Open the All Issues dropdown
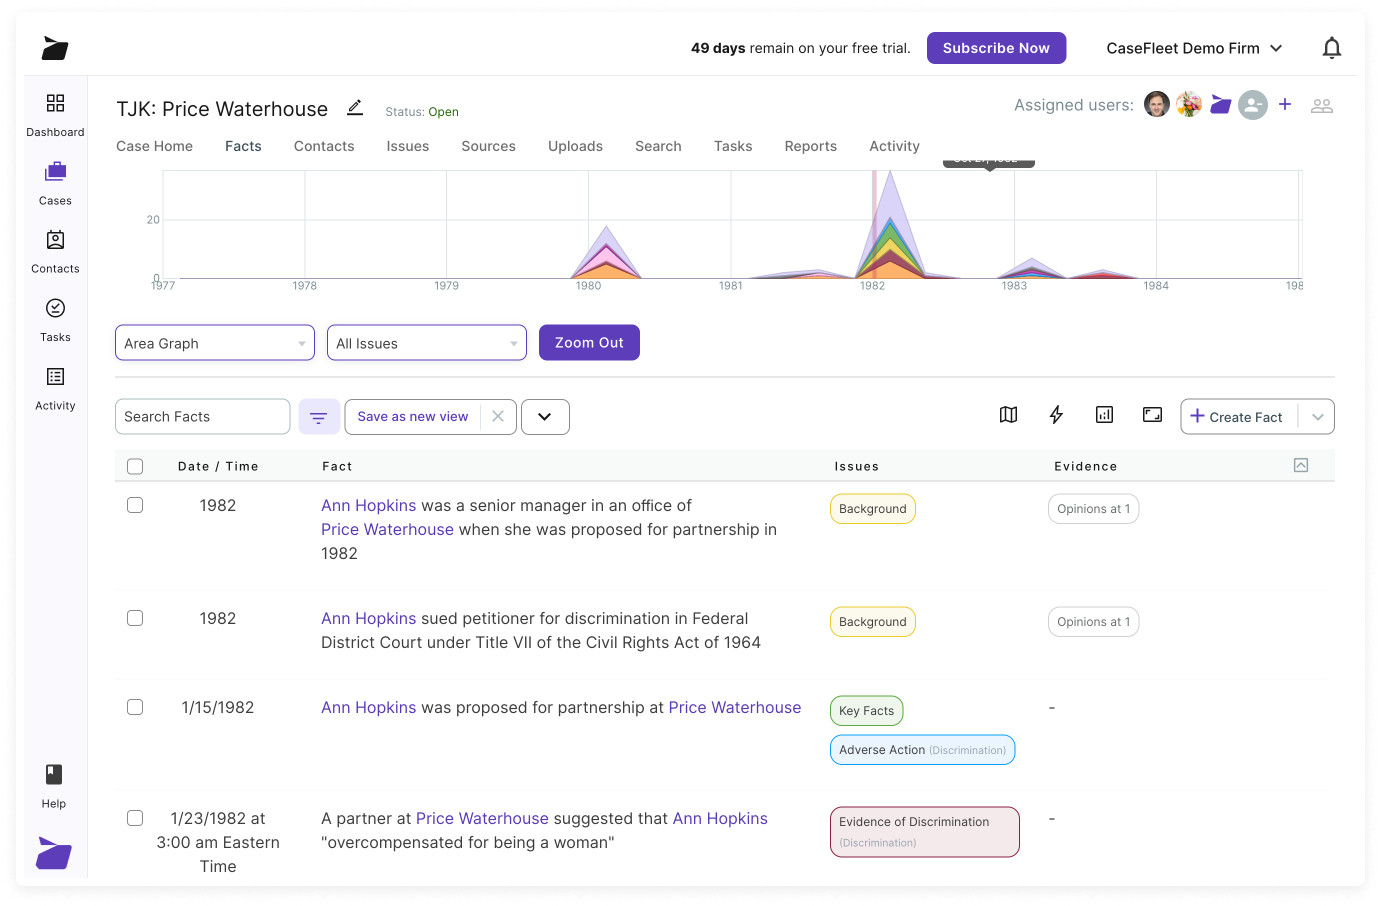 click(427, 342)
